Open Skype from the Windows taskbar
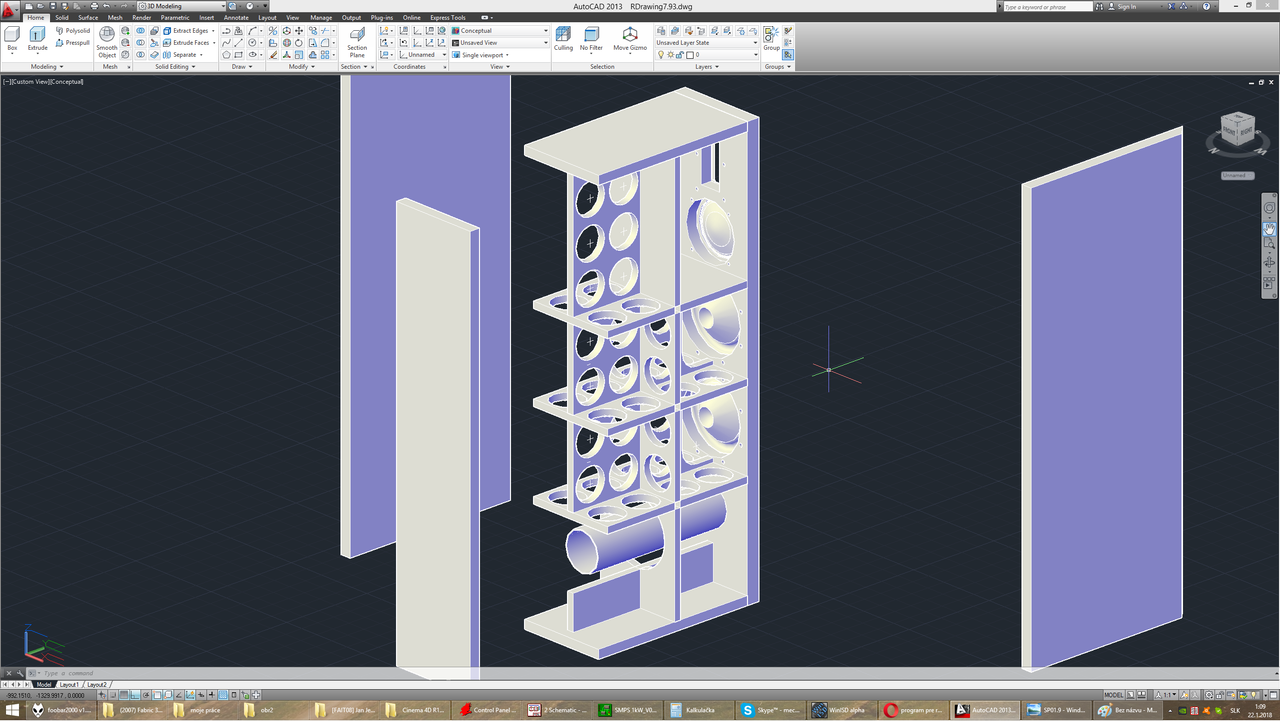 pyautogui.click(x=770, y=710)
